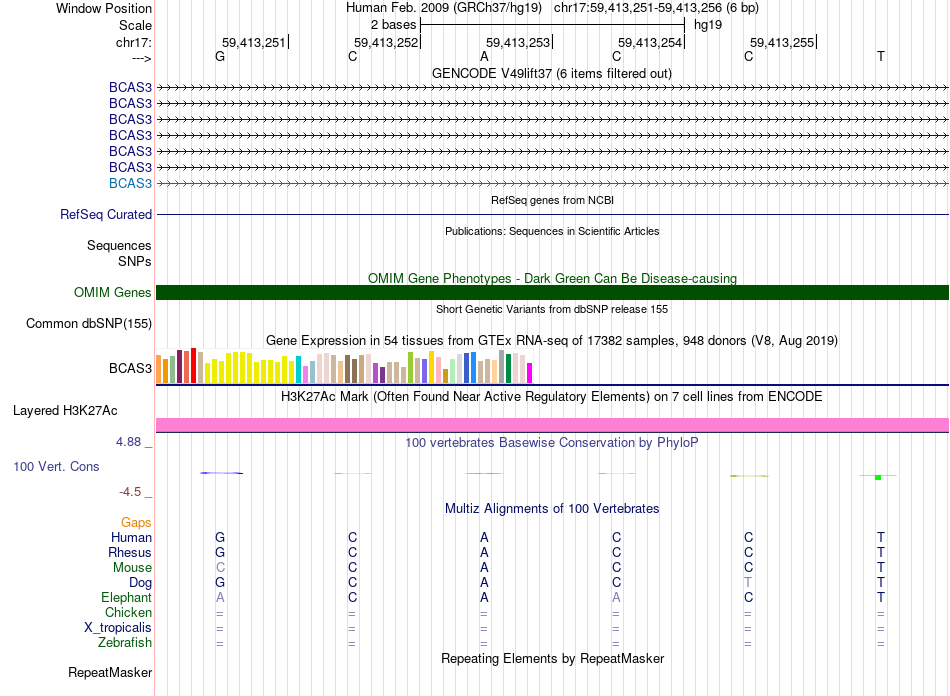Click the 59,413,252 coordinate tick
950x696 pixels.
pos(387,42)
